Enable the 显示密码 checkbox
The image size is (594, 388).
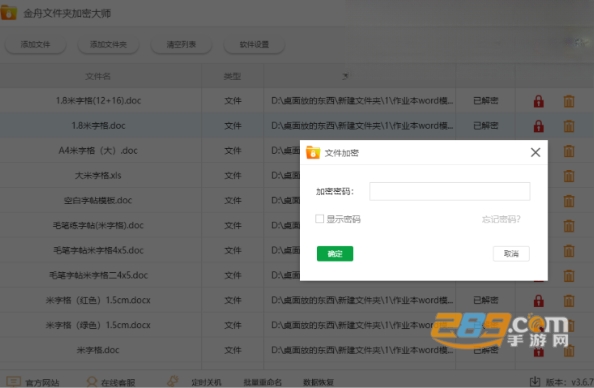pos(319,219)
